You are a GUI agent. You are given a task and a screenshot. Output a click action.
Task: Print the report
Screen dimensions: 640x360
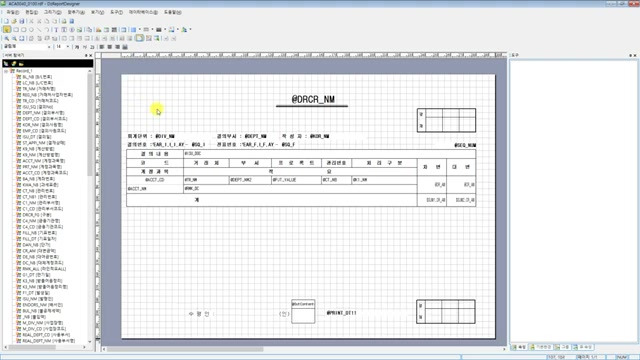(64, 21)
